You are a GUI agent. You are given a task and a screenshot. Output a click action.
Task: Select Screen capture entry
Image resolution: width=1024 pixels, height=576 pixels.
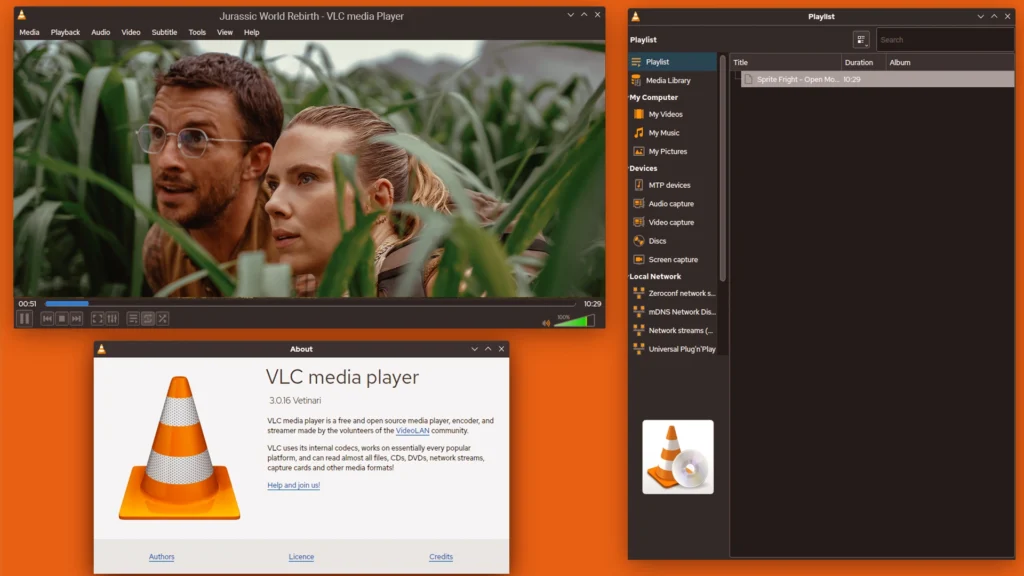(673, 260)
